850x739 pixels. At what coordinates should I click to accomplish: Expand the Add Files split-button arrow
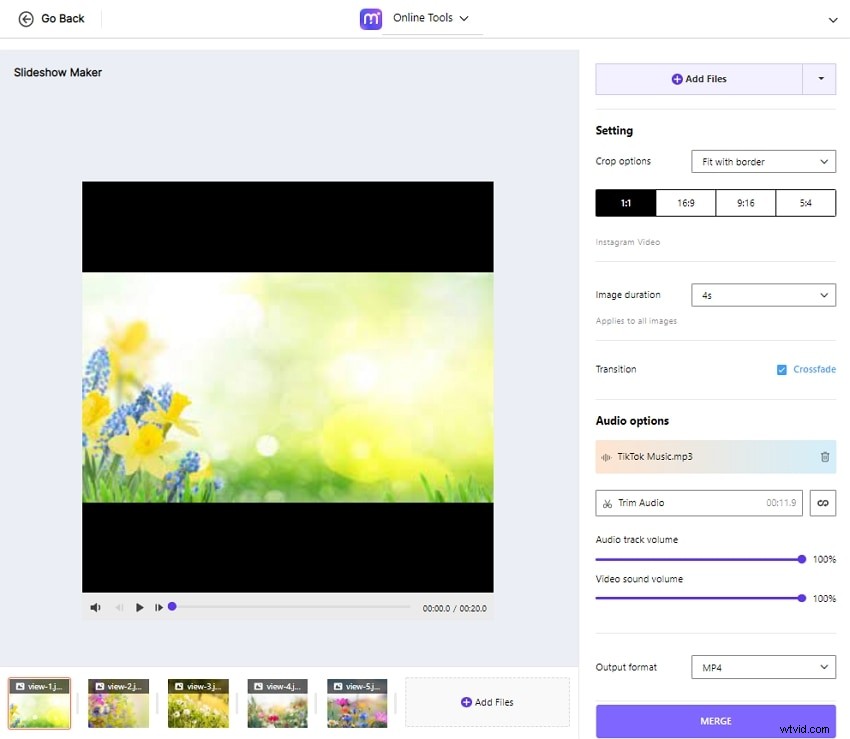coord(823,79)
